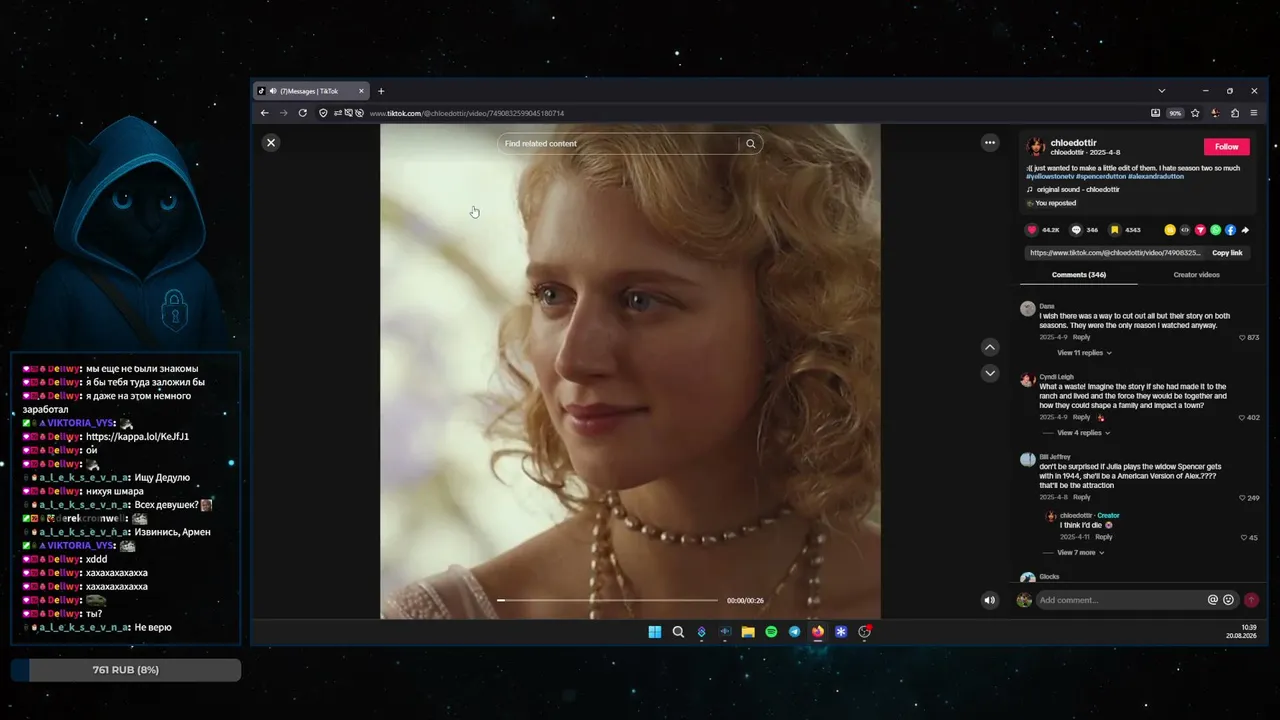Select the Messages | TikTok browser tab

point(311,91)
